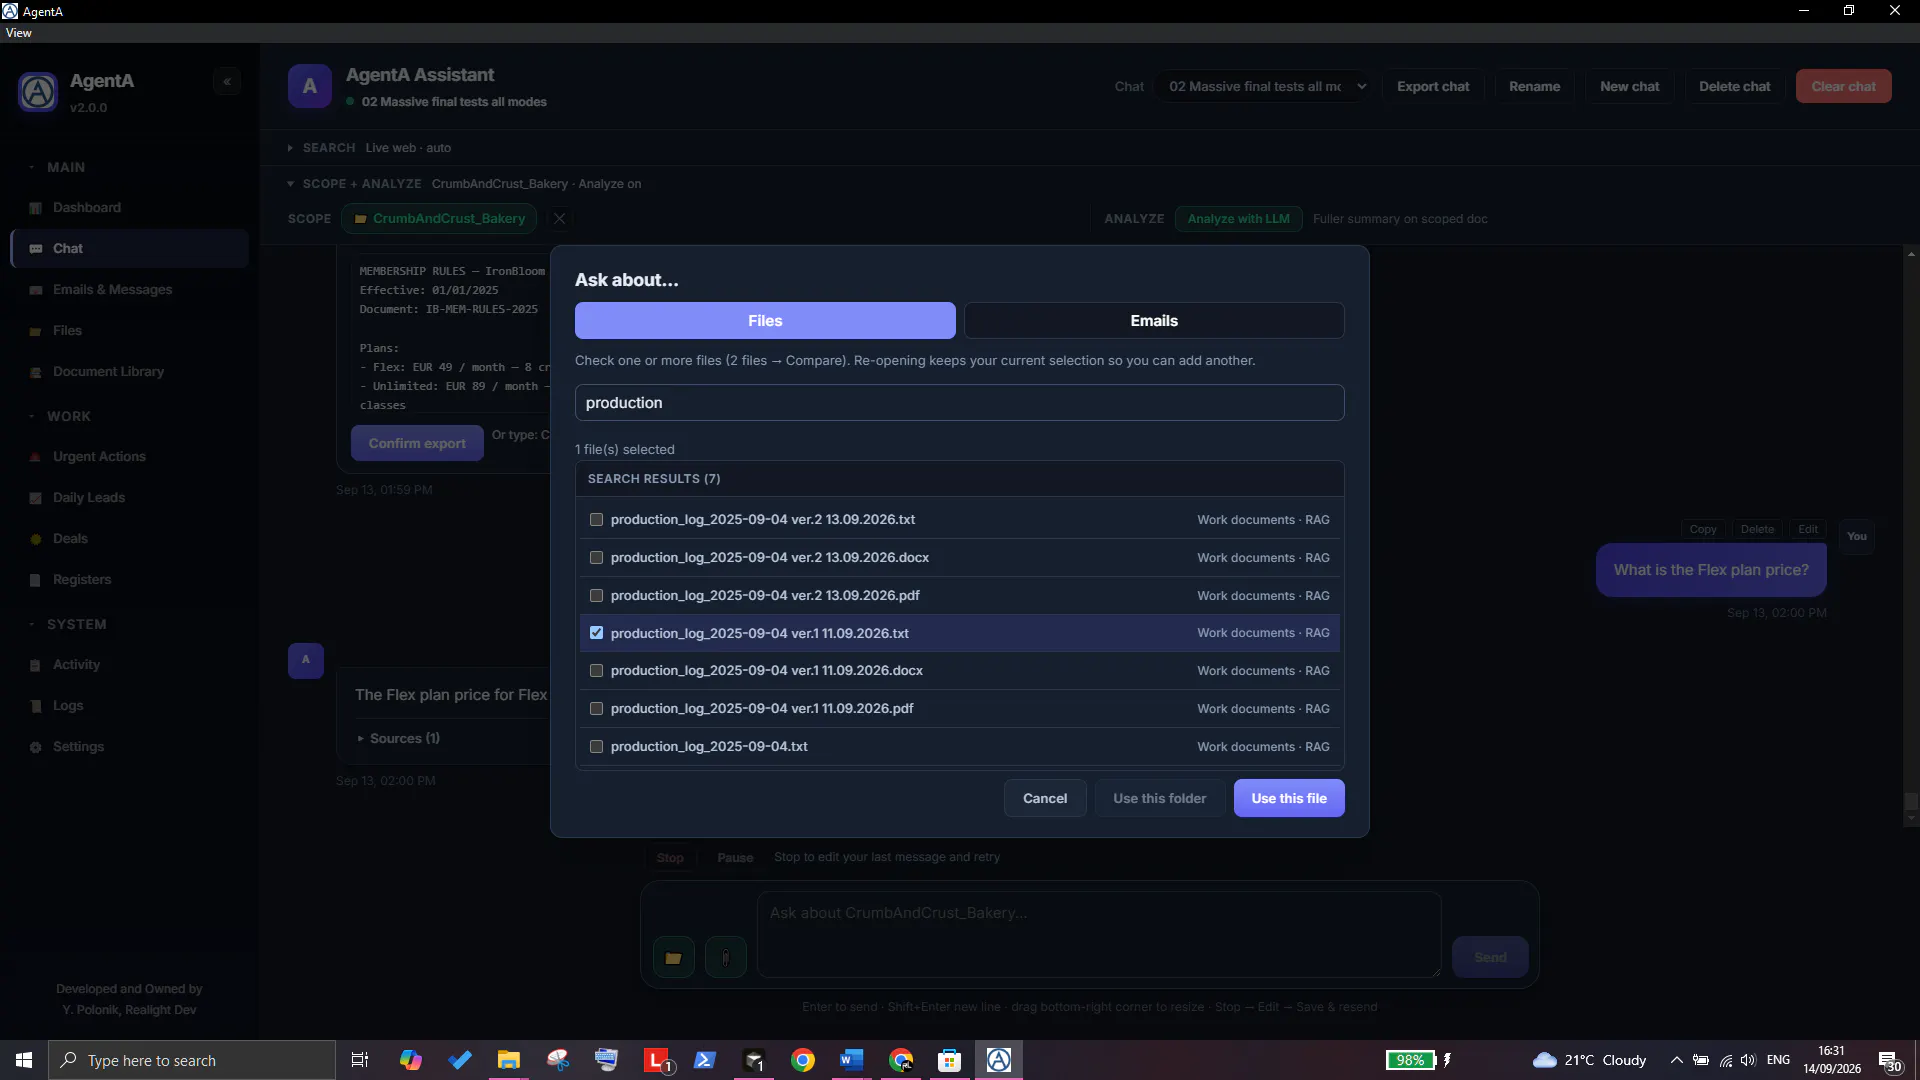The height and width of the screenshot is (1080, 1920).
Task: Check production_log_2025-09-04 ver.2 13.09.2026.txt checkbox
Action: [596, 520]
